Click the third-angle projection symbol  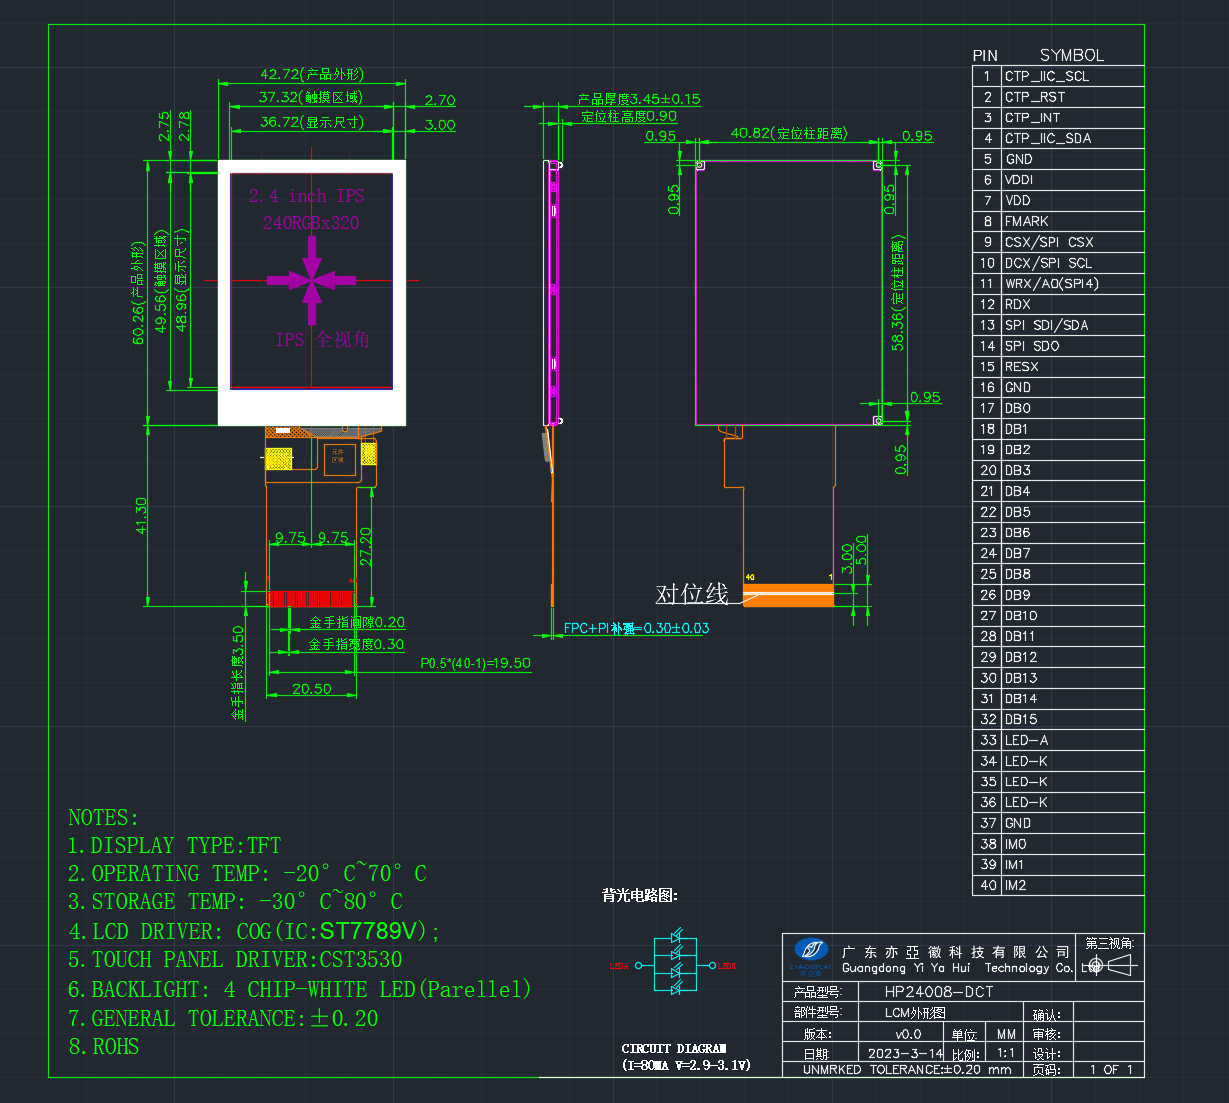pos(1110,966)
